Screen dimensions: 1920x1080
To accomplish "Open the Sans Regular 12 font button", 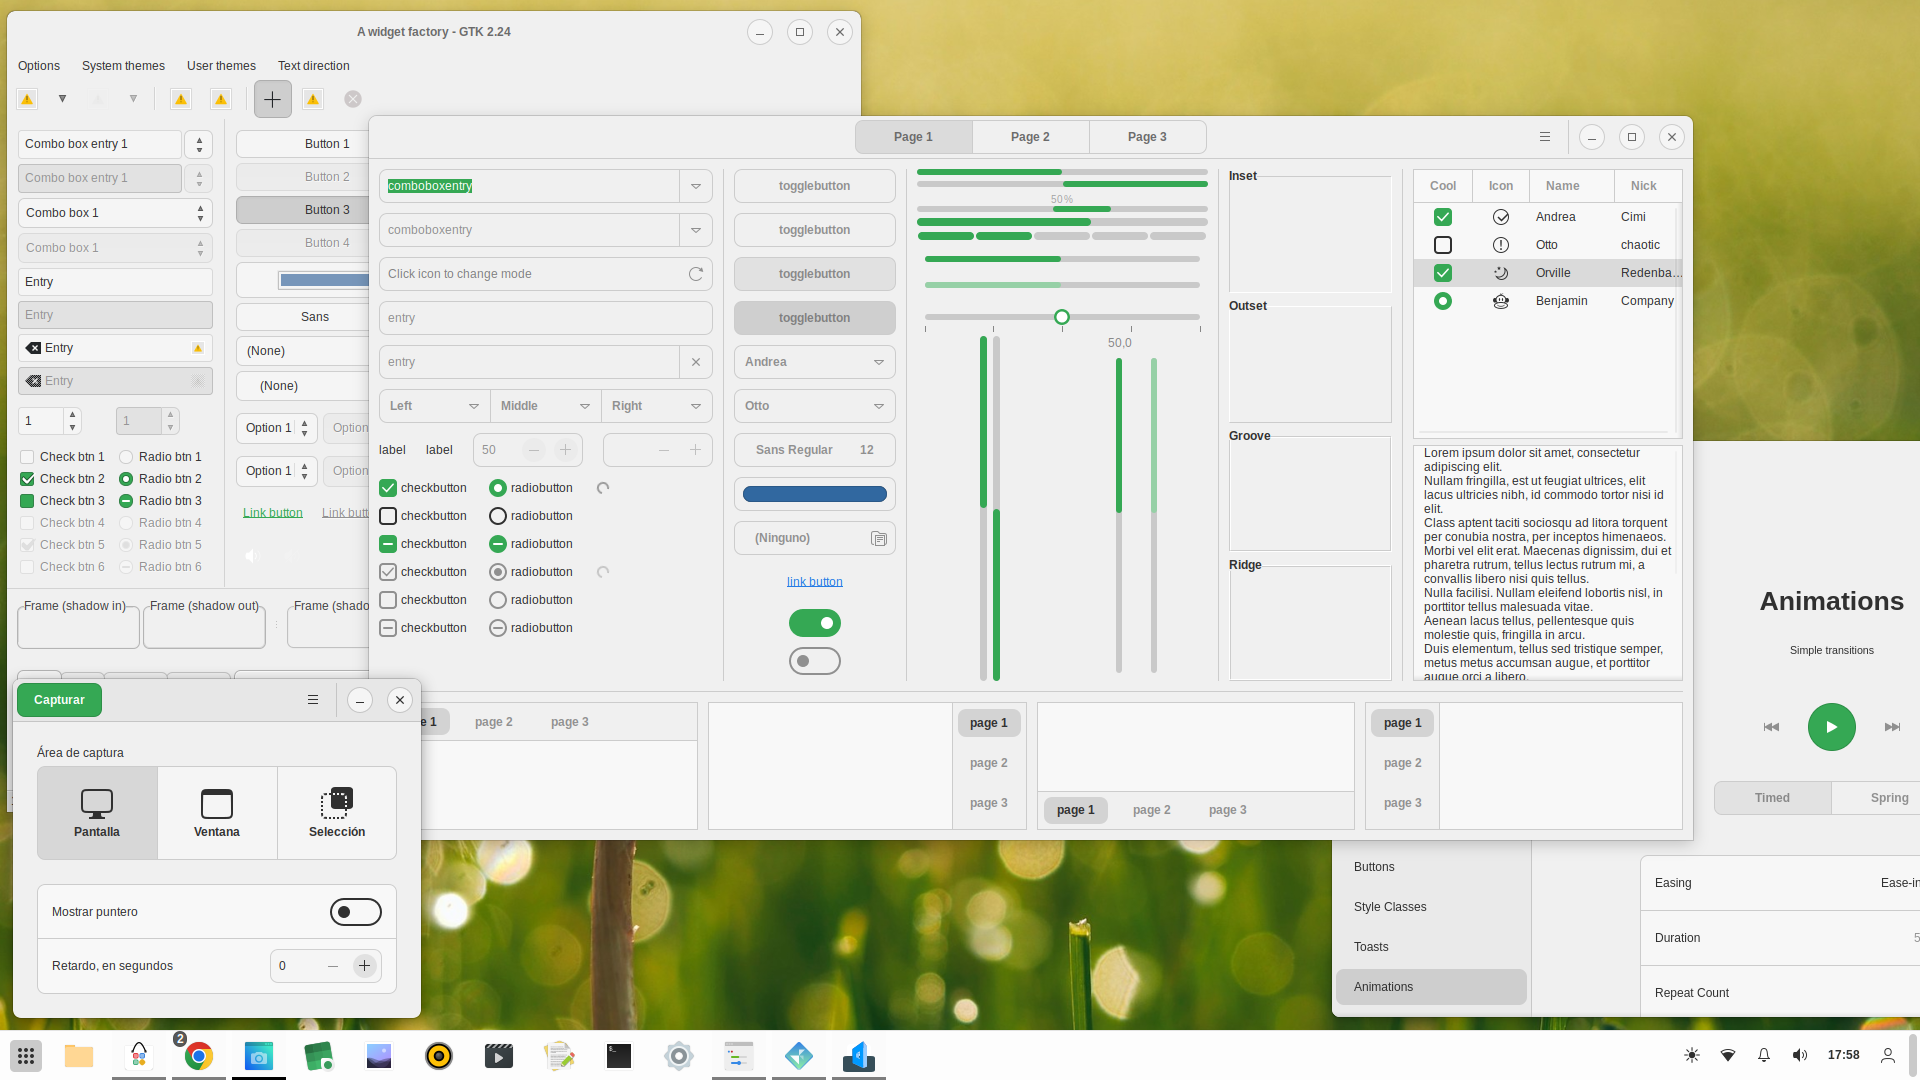I will tap(815, 450).
